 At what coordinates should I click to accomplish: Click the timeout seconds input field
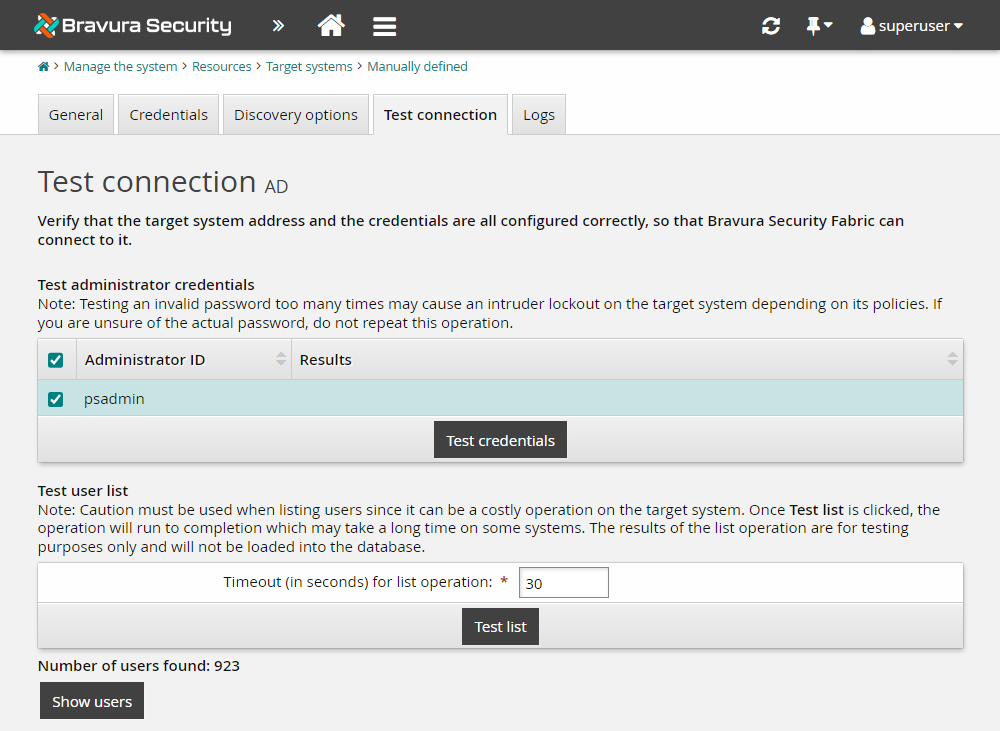563,582
